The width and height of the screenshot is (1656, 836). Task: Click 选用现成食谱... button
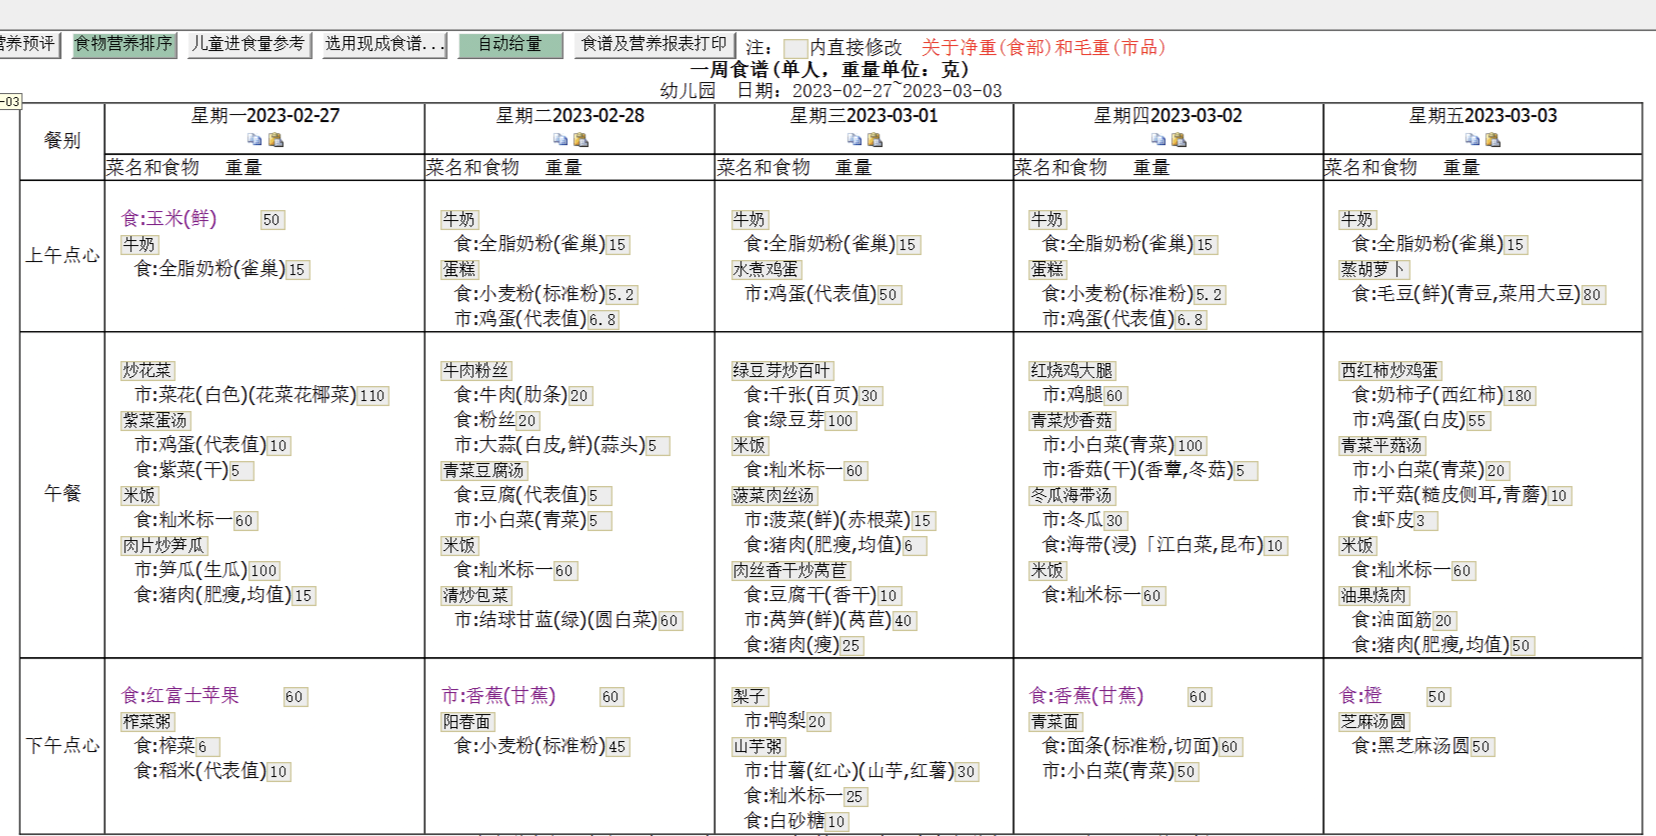click(x=384, y=45)
